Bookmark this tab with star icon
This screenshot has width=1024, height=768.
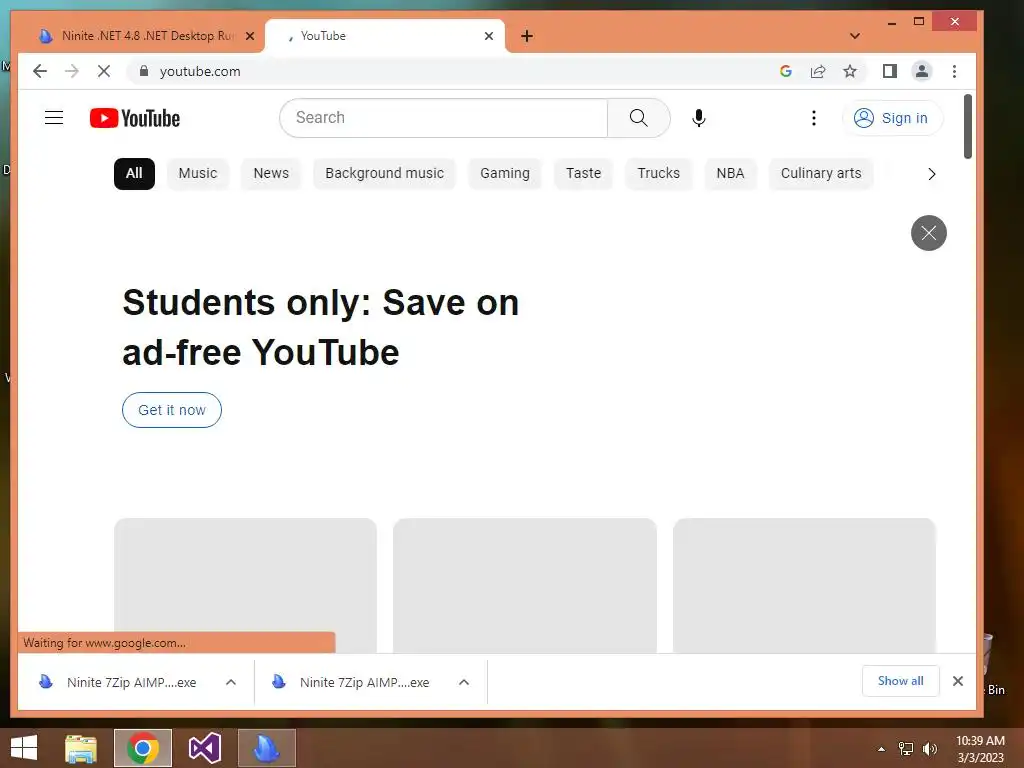tap(850, 71)
